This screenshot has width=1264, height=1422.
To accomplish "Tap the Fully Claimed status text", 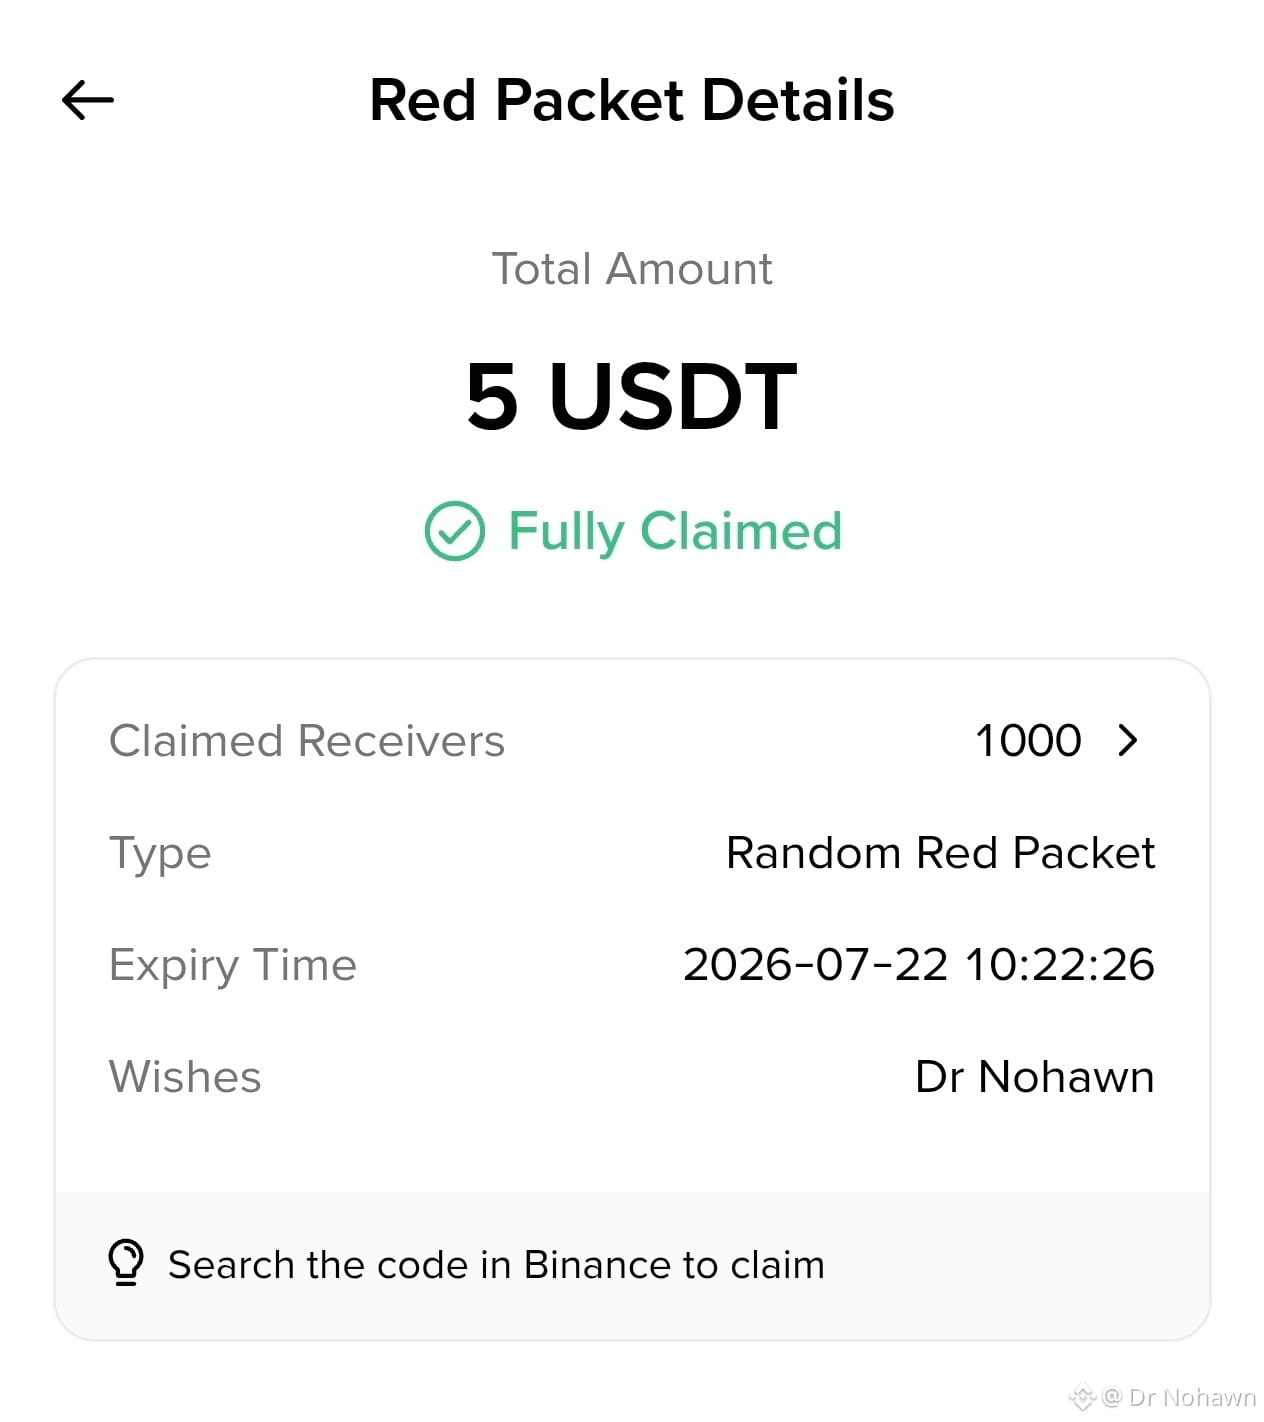I will 675,531.
